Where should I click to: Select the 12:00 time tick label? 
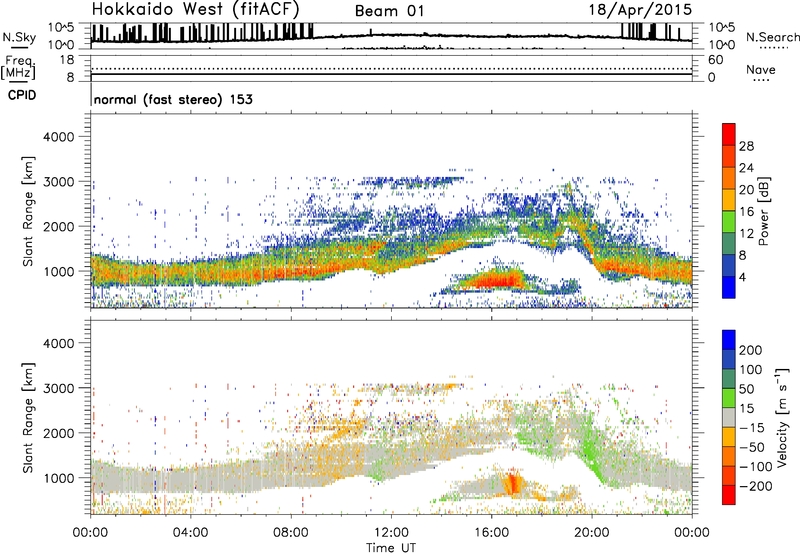click(391, 533)
